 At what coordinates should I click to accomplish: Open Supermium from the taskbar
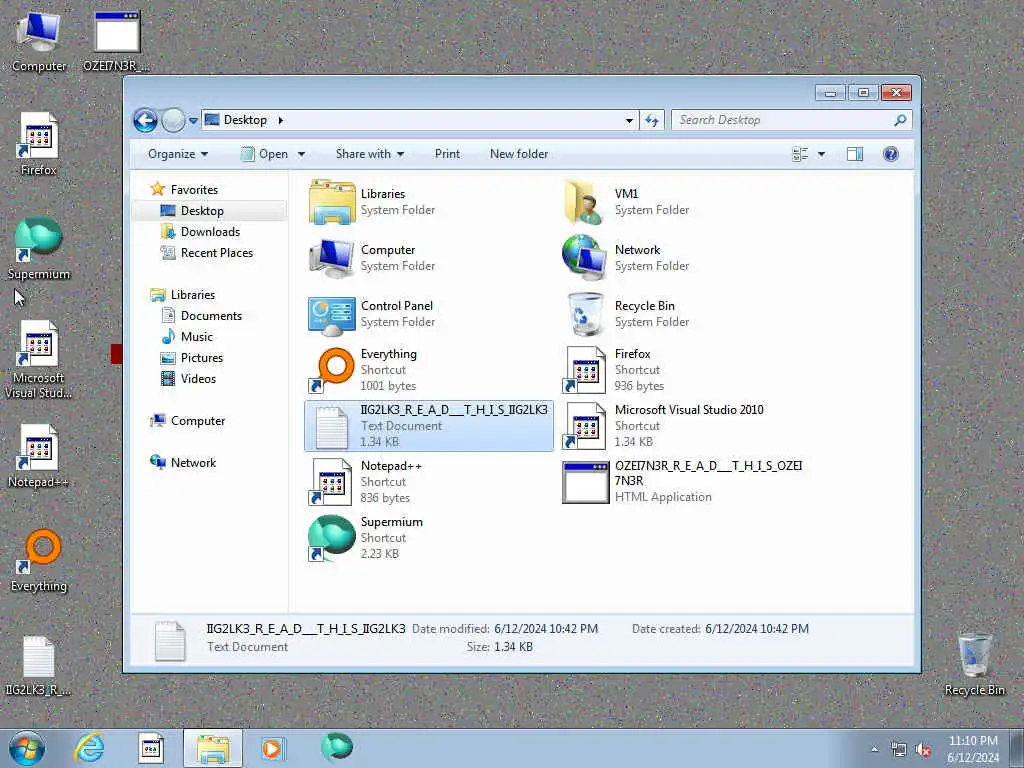(x=336, y=748)
